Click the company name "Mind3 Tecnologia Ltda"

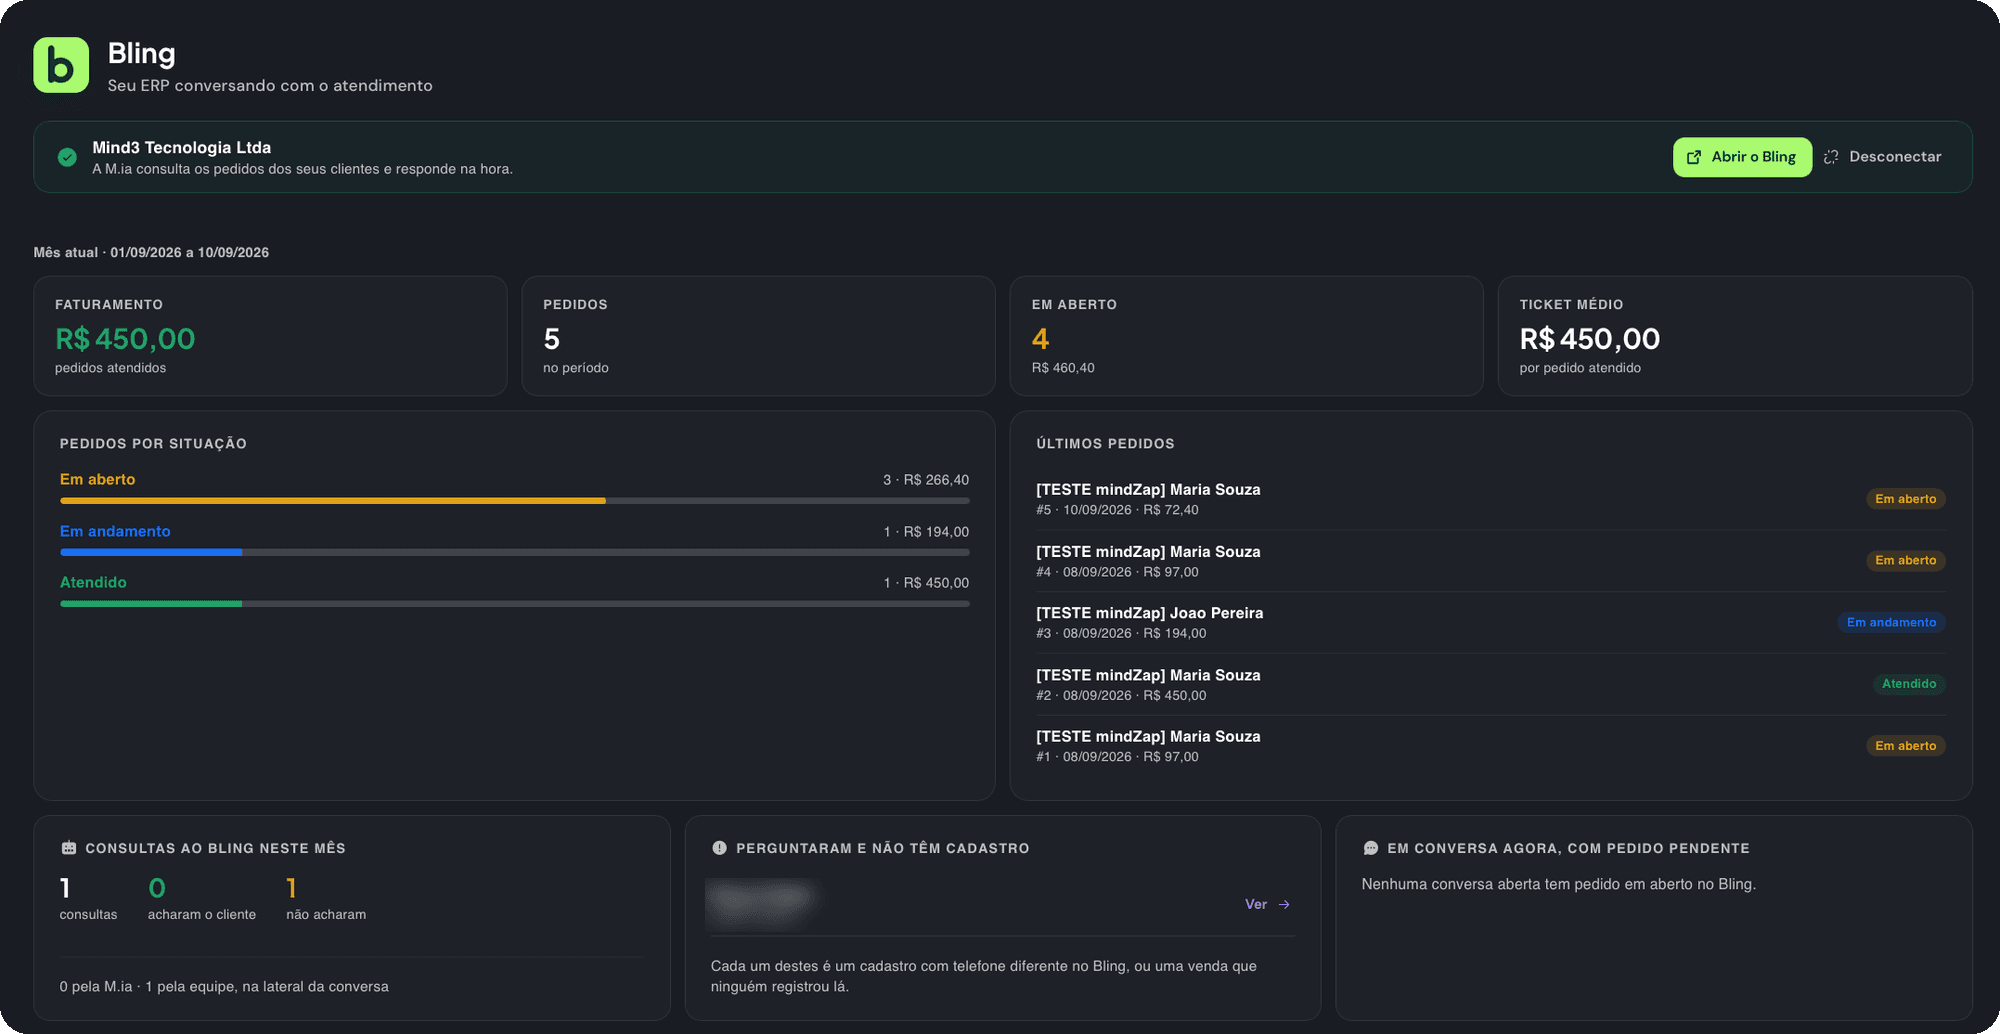(182, 147)
